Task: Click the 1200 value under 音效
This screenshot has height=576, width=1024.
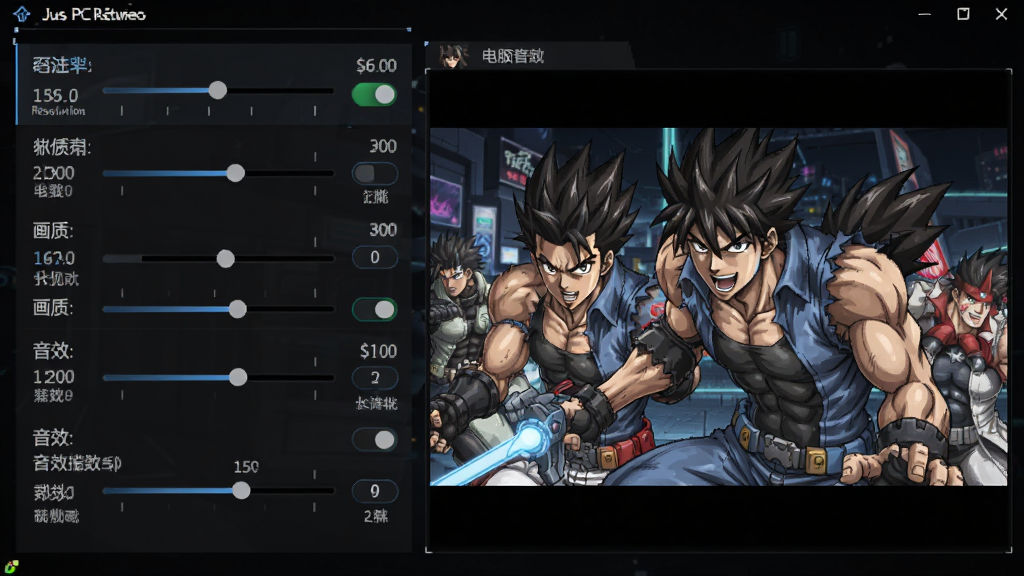Action: pos(54,377)
